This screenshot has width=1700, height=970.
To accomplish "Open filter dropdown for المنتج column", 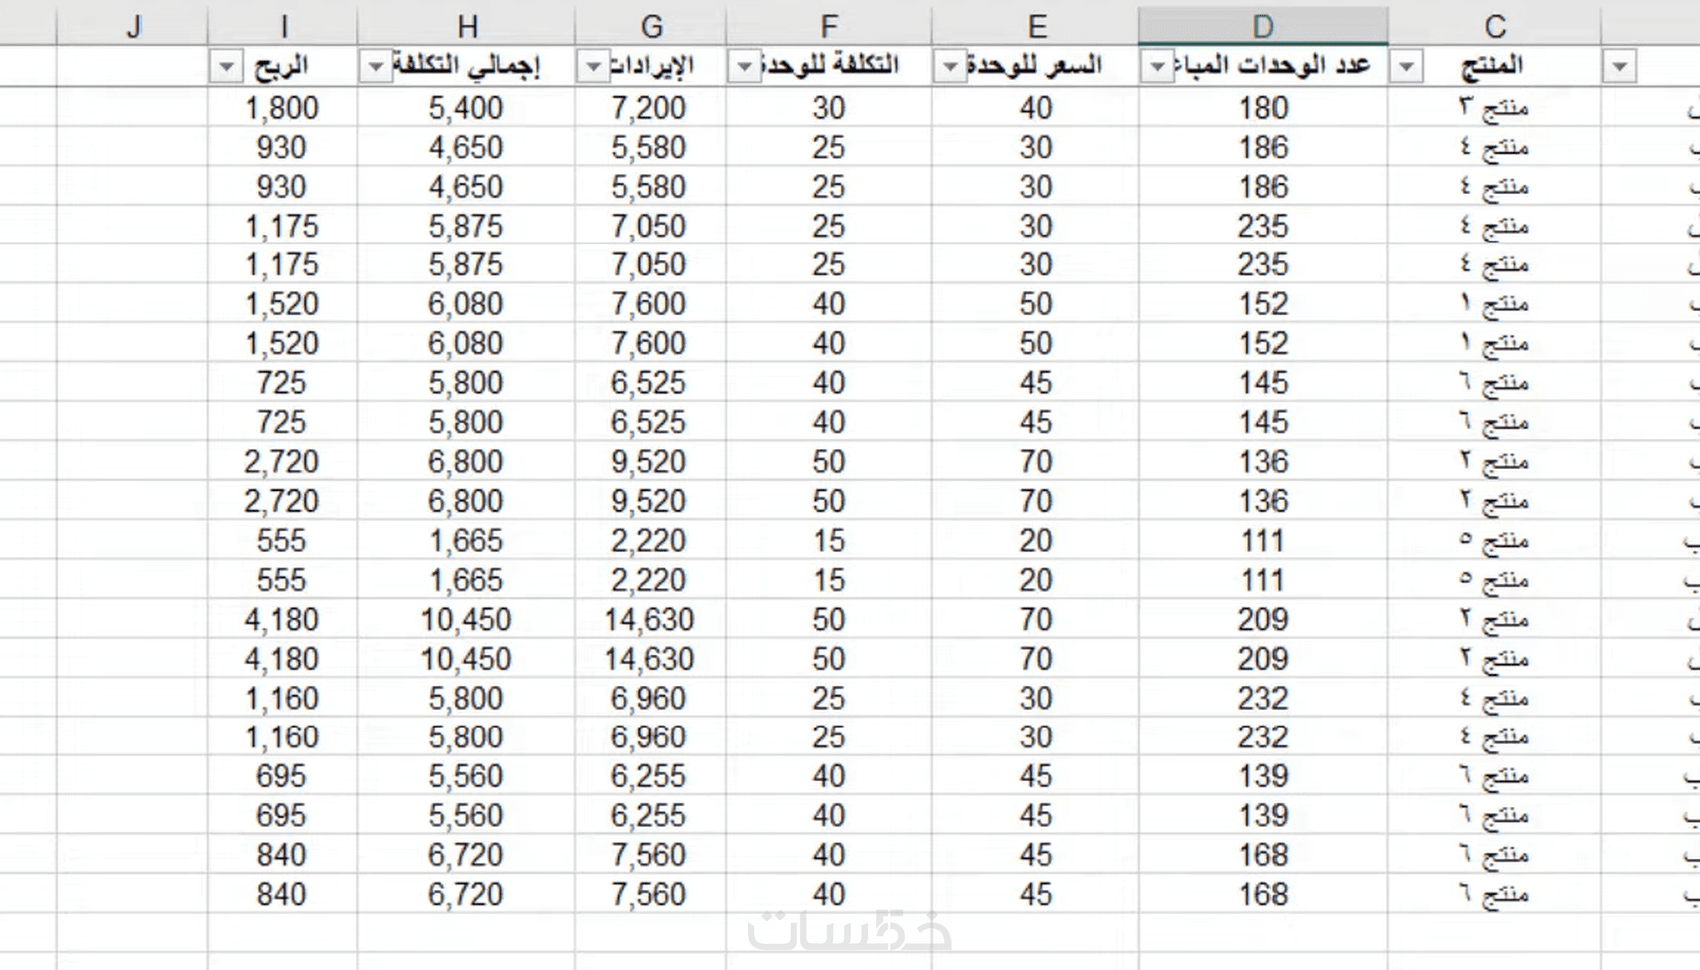I will pos(1406,67).
